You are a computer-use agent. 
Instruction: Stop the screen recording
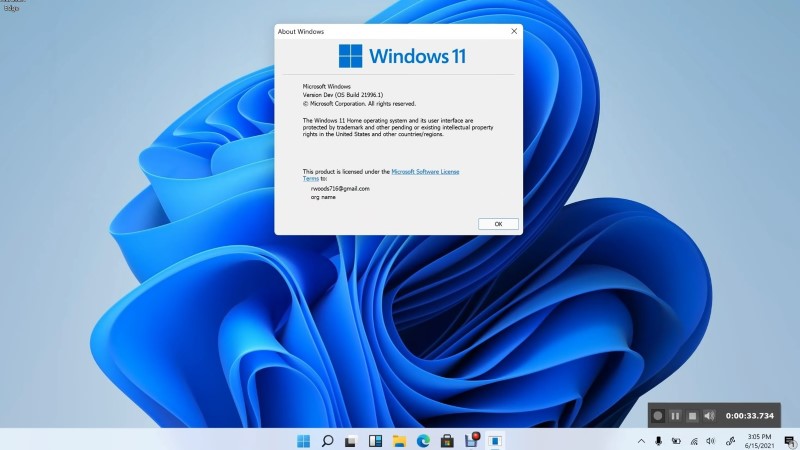[692, 415]
